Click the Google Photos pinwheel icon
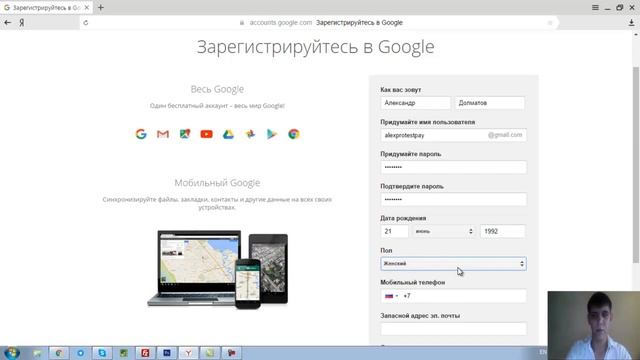The image size is (640, 360). (250, 134)
